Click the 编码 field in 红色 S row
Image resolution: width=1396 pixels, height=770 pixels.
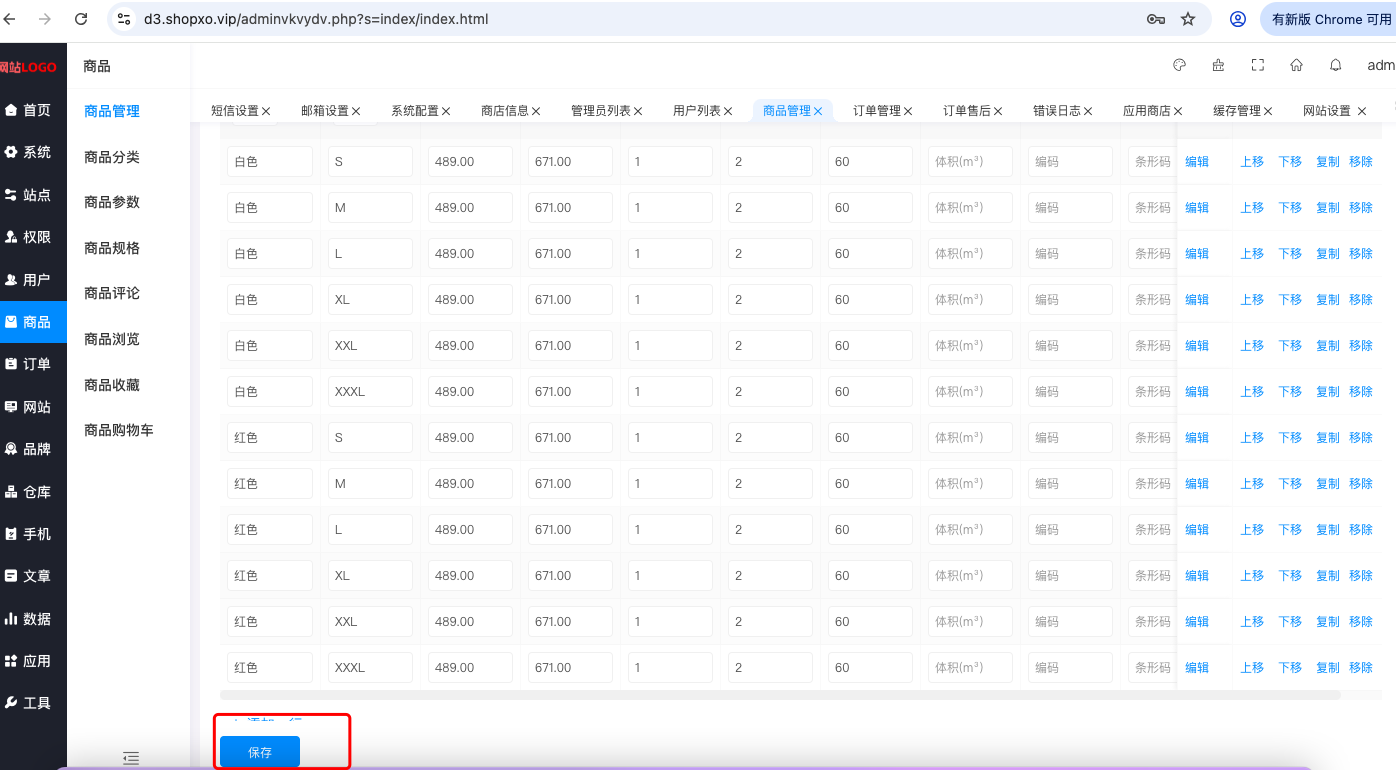[1070, 438]
